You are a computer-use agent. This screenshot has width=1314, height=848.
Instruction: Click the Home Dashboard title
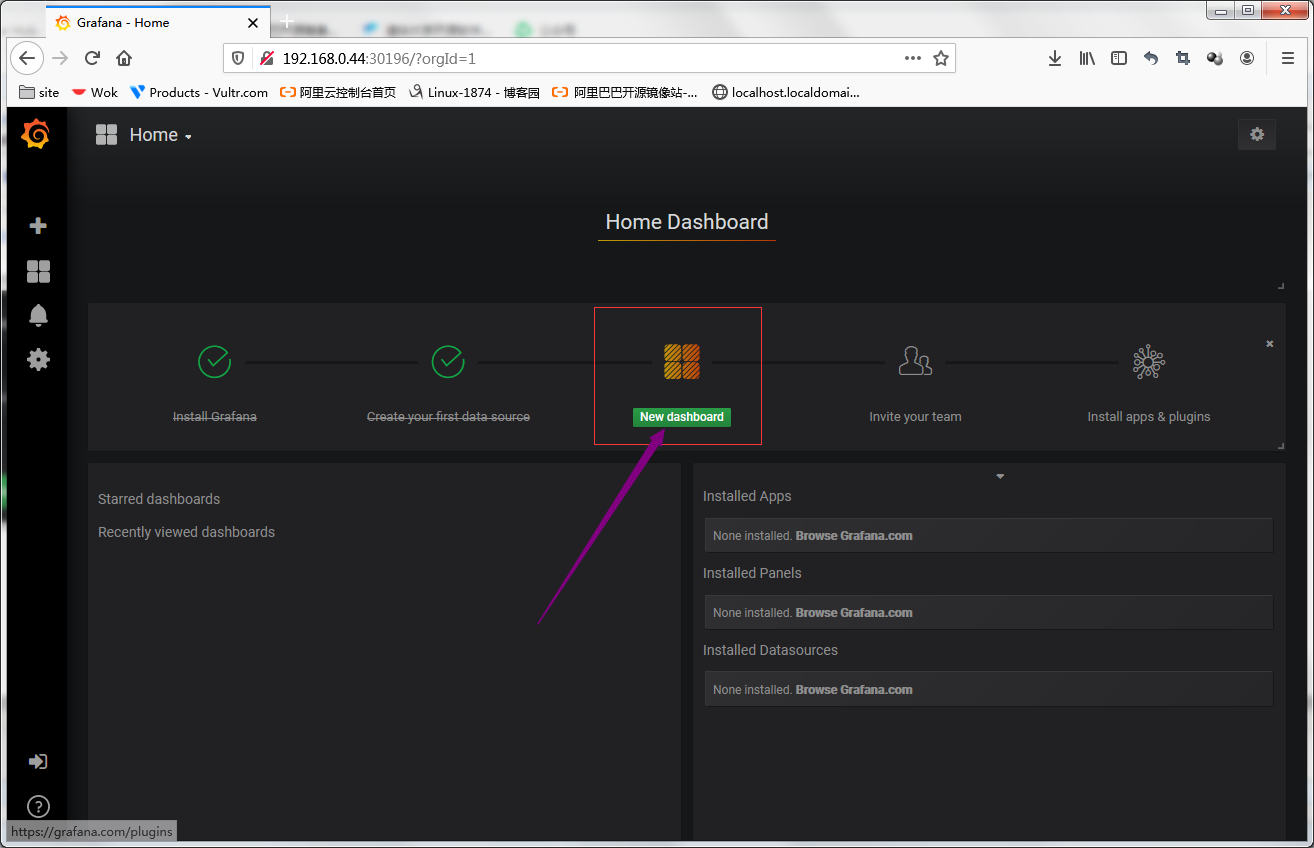click(x=687, y=222)
